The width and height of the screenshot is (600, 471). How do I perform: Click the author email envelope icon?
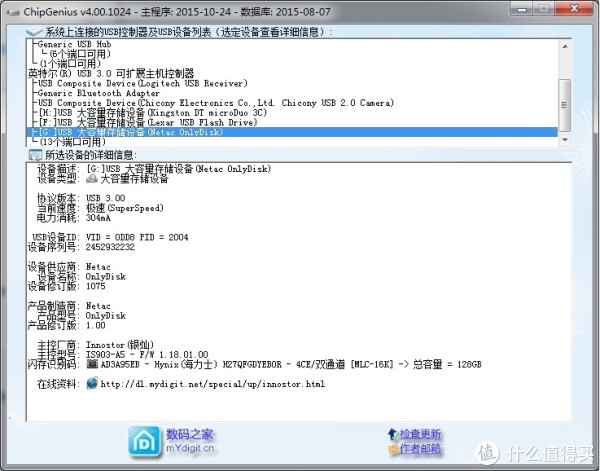[x=393, y=449]
